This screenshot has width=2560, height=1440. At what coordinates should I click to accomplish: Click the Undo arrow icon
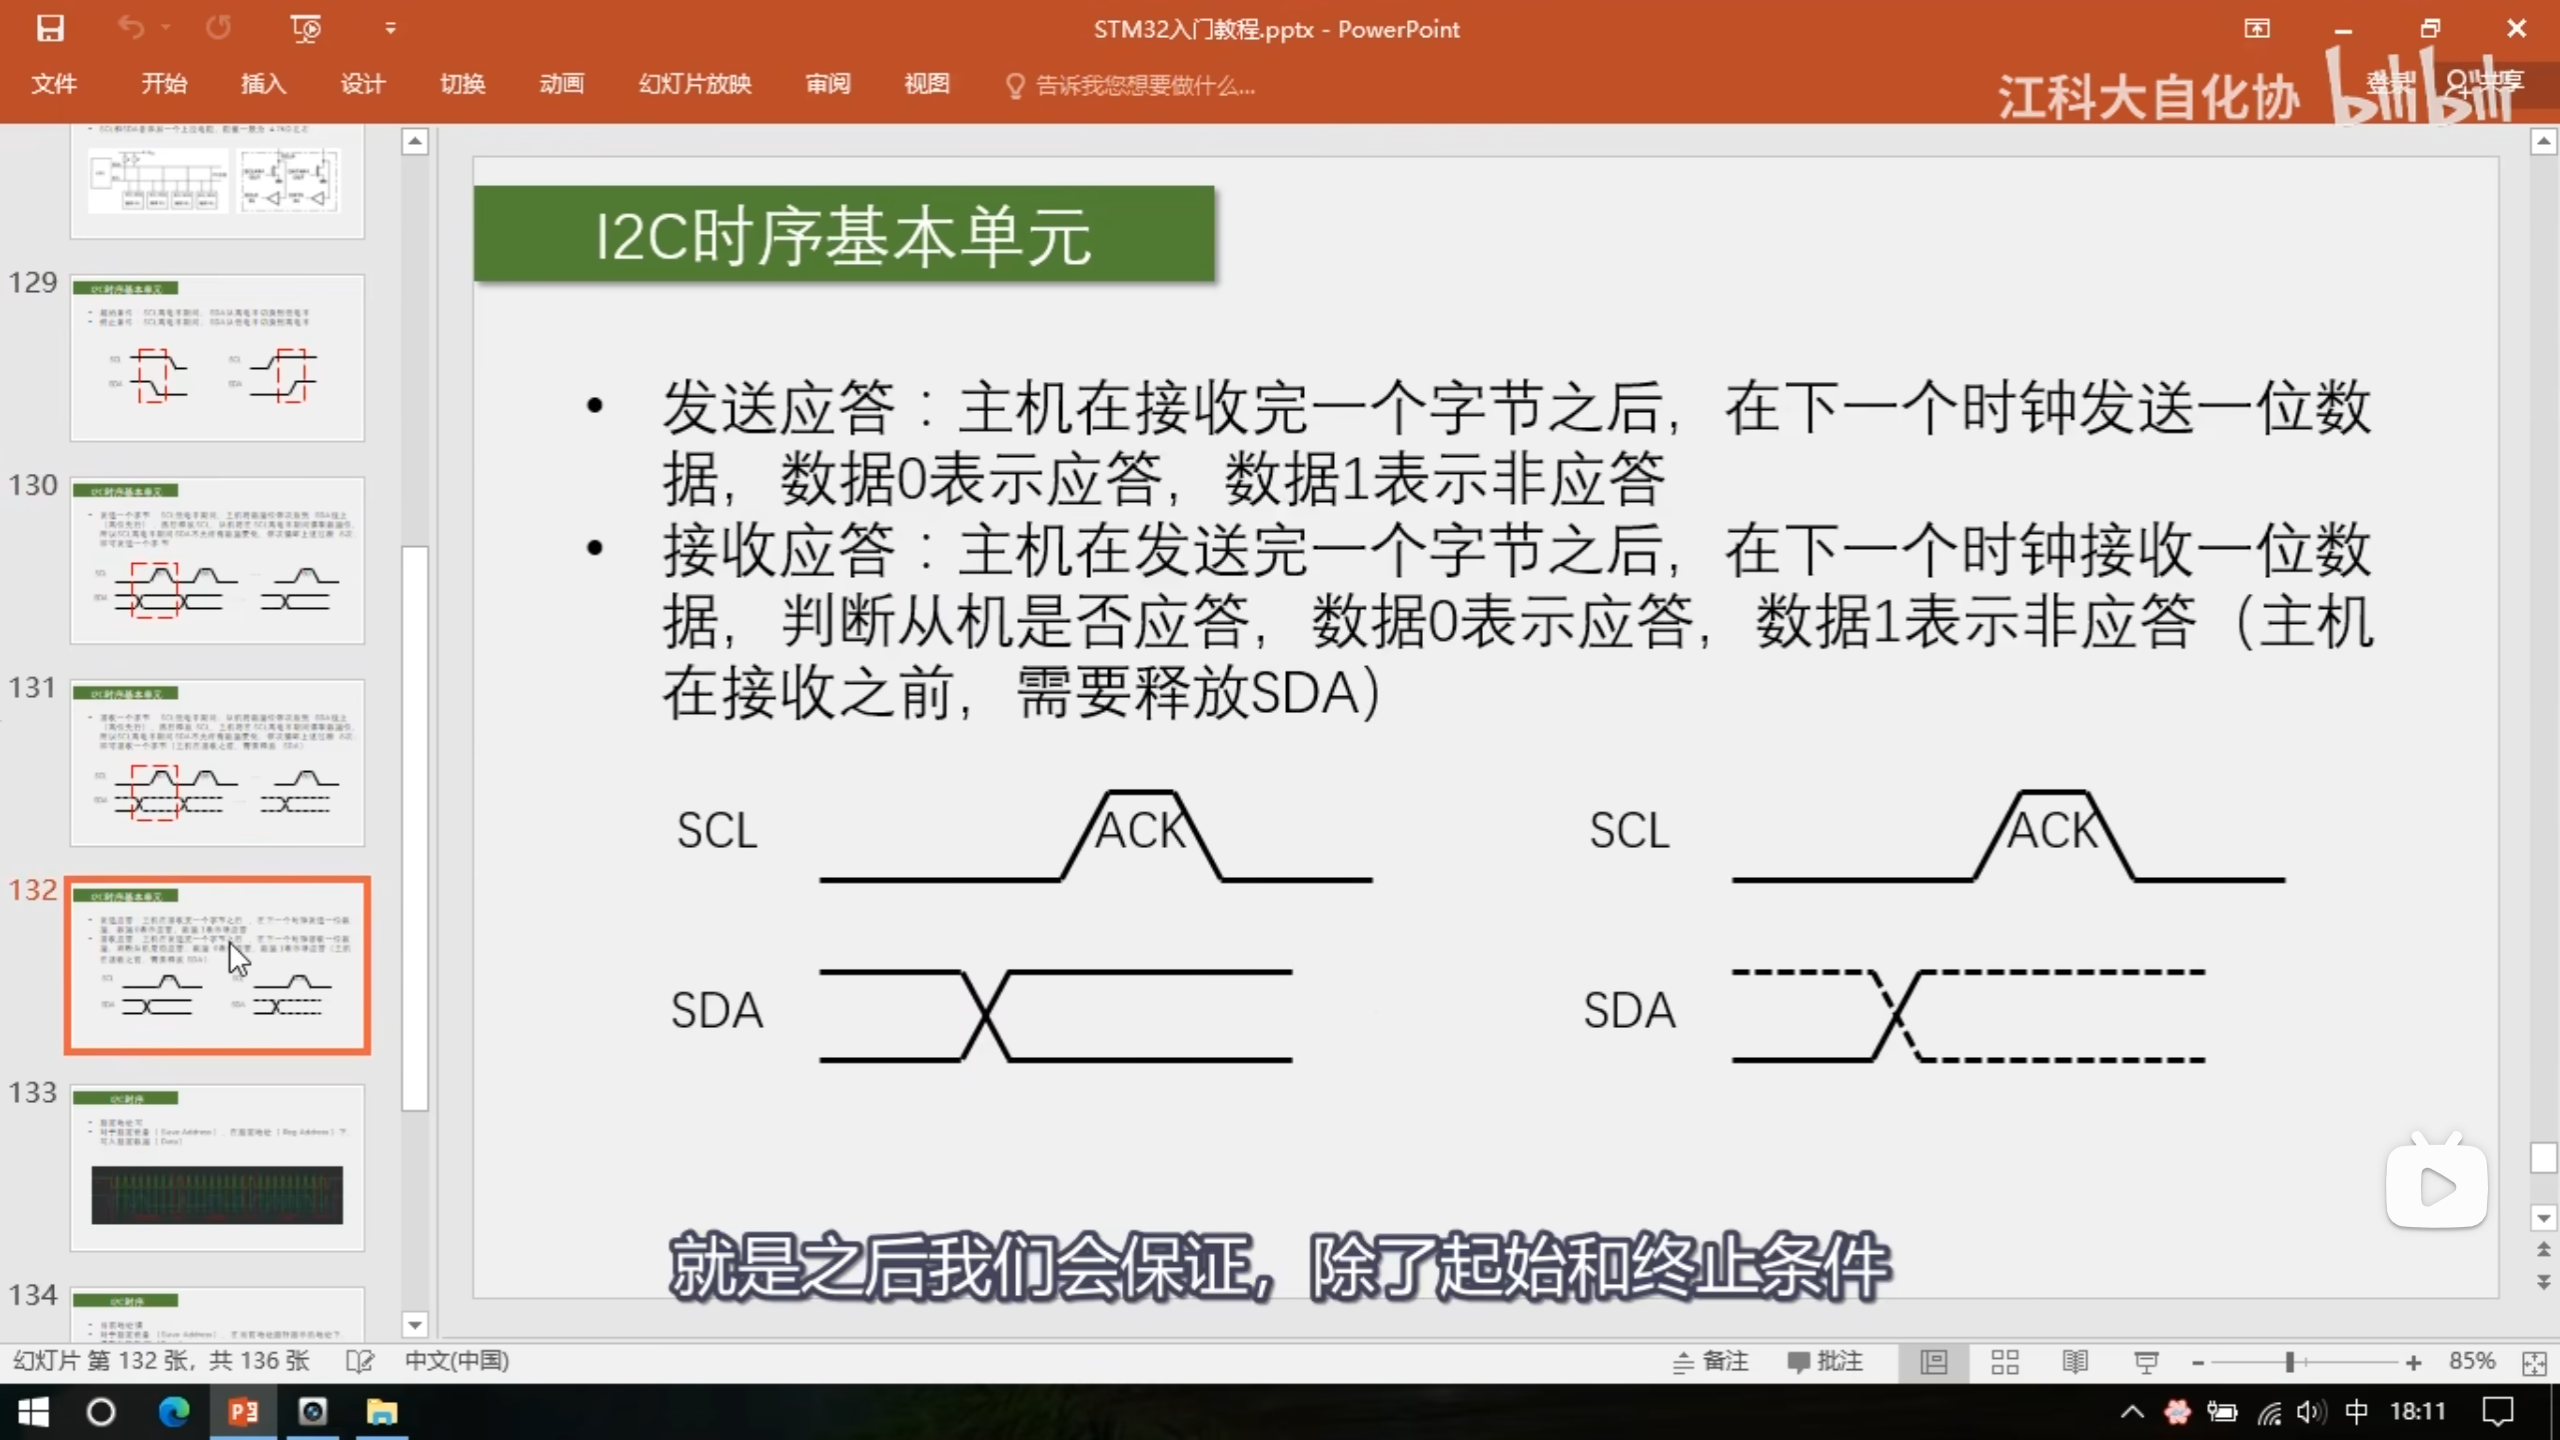point(131,28)
